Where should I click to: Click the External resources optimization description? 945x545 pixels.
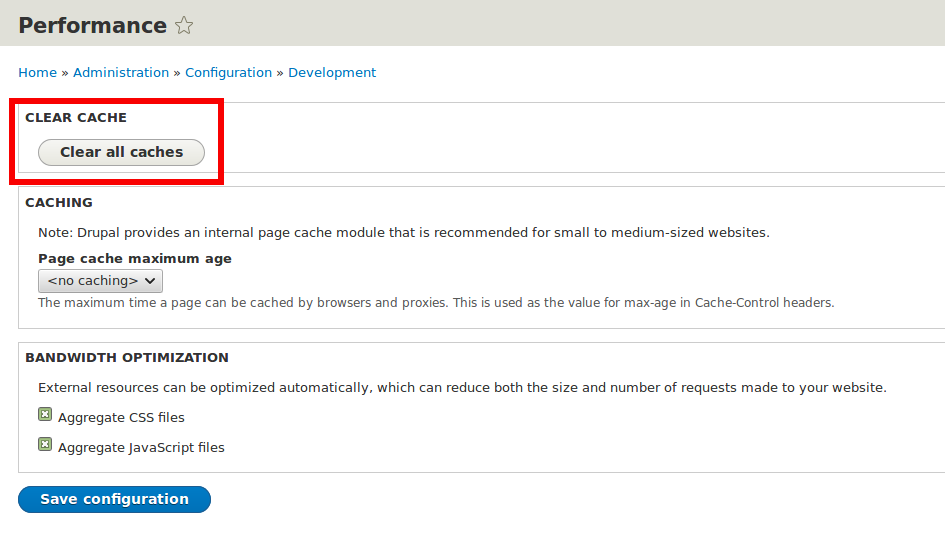[x=462, y=388]
